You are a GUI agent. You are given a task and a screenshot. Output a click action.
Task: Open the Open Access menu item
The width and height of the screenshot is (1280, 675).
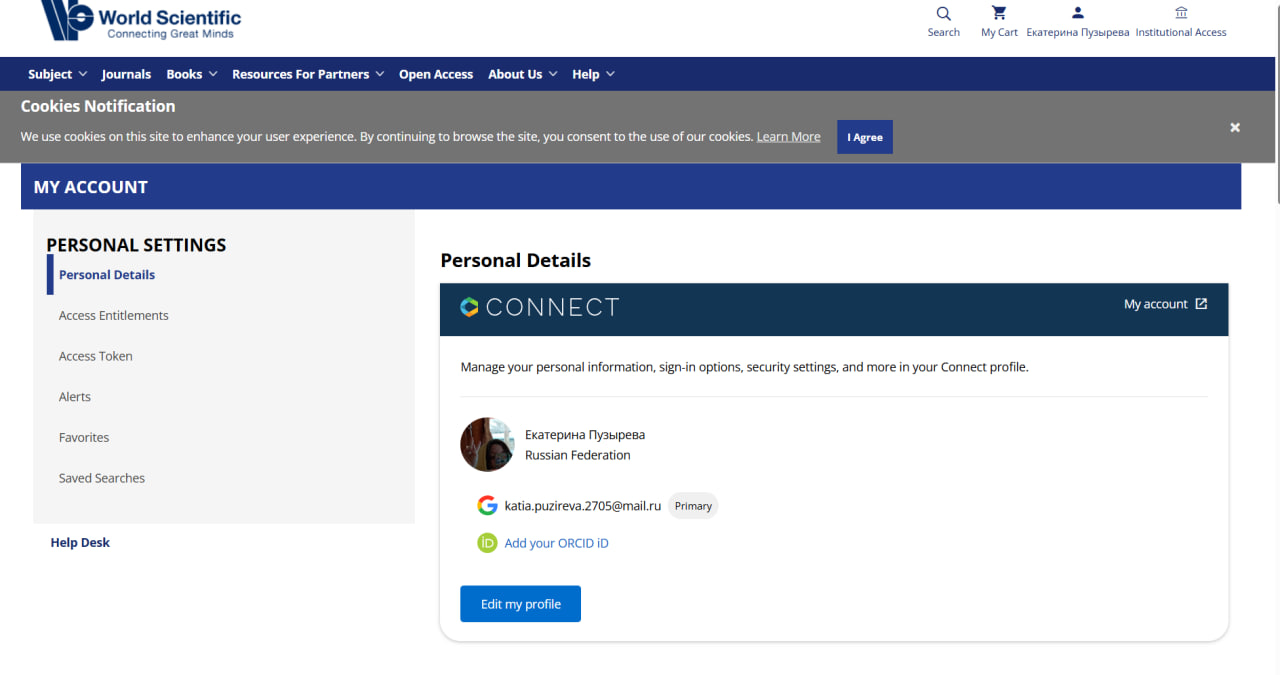436,74
